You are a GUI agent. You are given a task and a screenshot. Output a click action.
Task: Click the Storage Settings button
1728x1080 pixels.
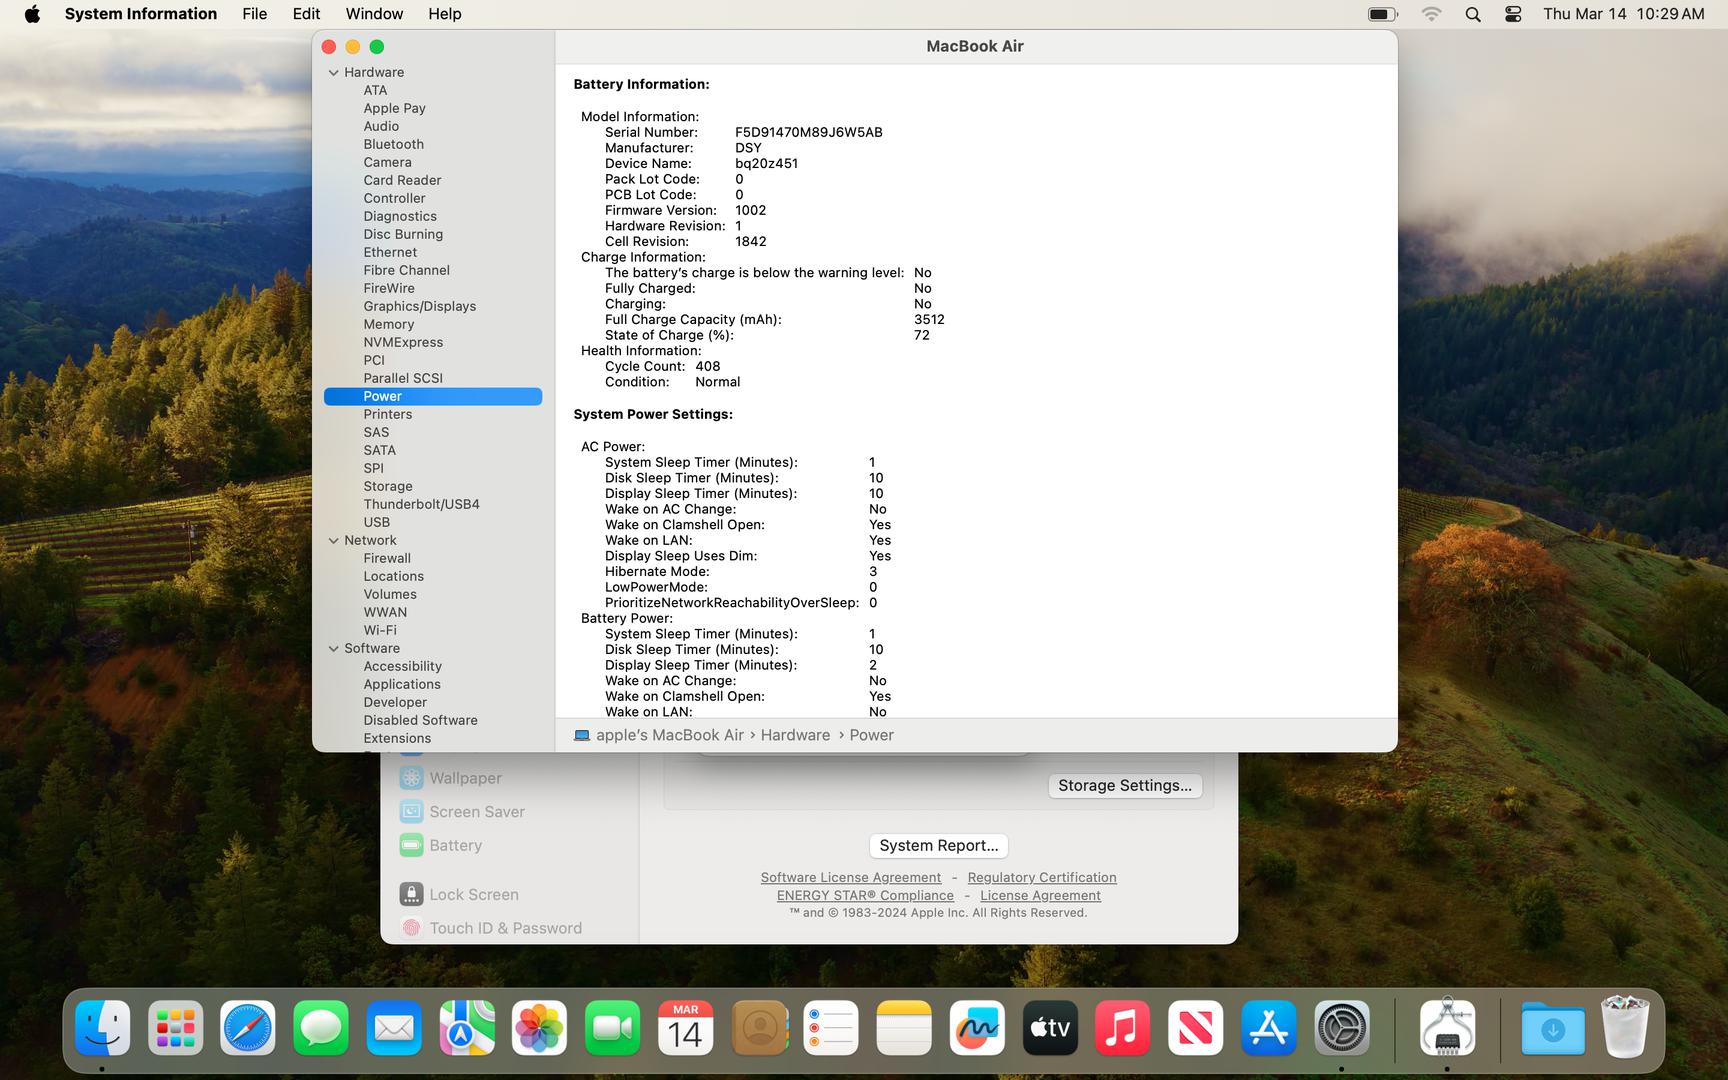(x=1124, y=786)
